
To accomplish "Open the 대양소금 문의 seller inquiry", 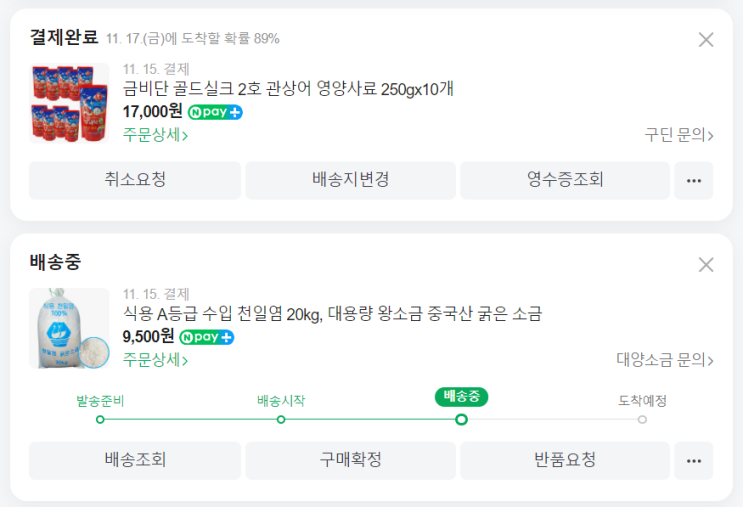I will click(665, 360).
